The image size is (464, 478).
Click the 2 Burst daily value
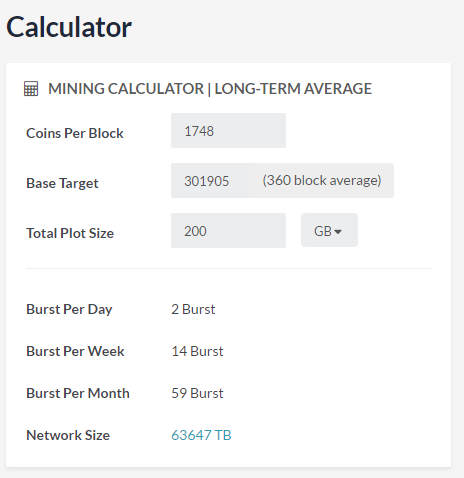[x=193, y=309]
